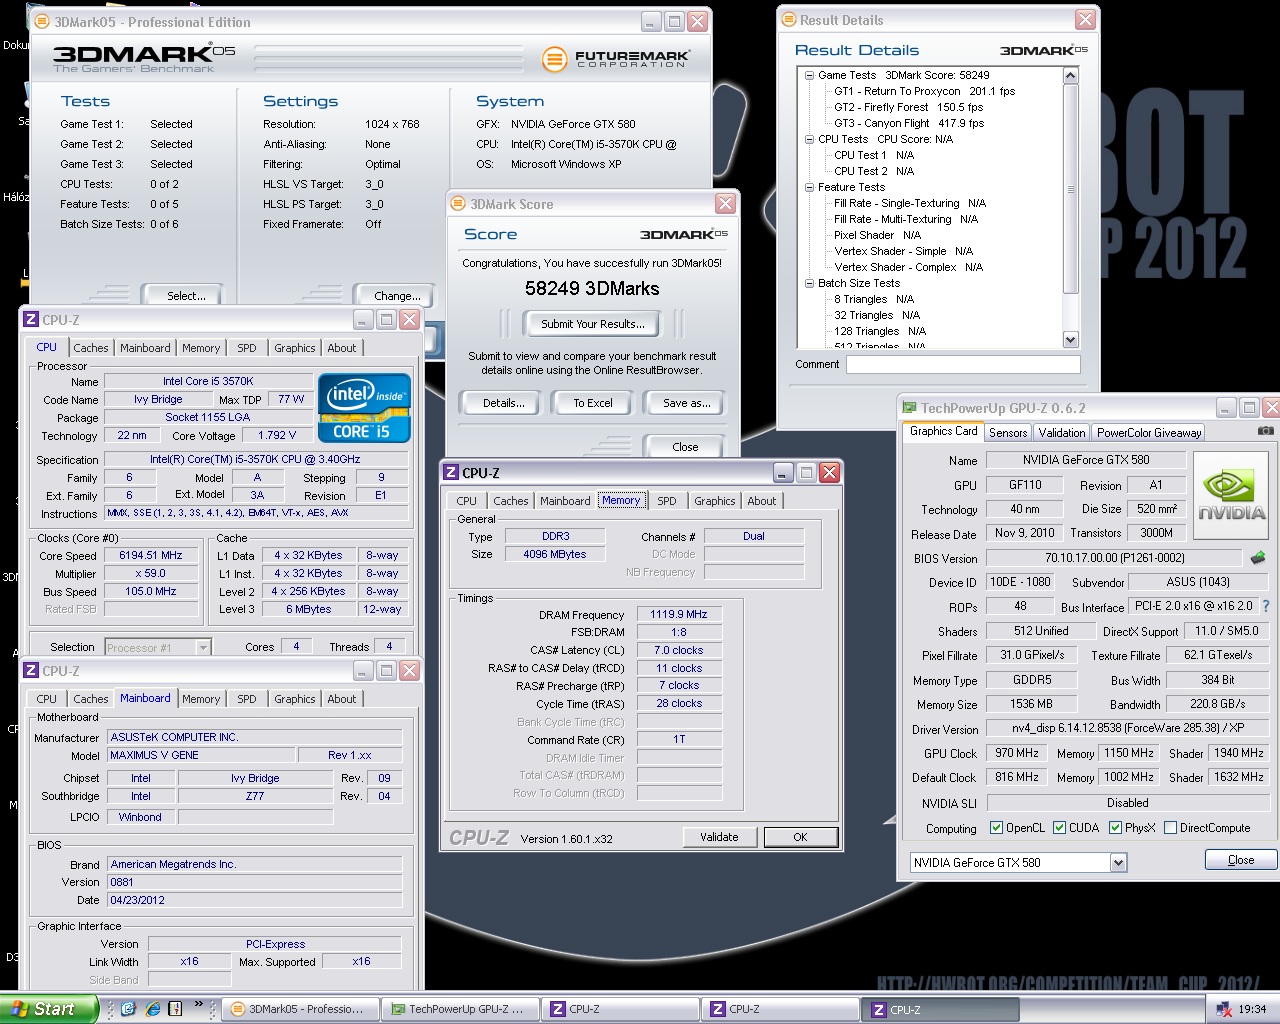This screenshot has width=1280, height=1024.
Task: Collapse the Batch Size Tests tree node
Action: coord(809,283)
